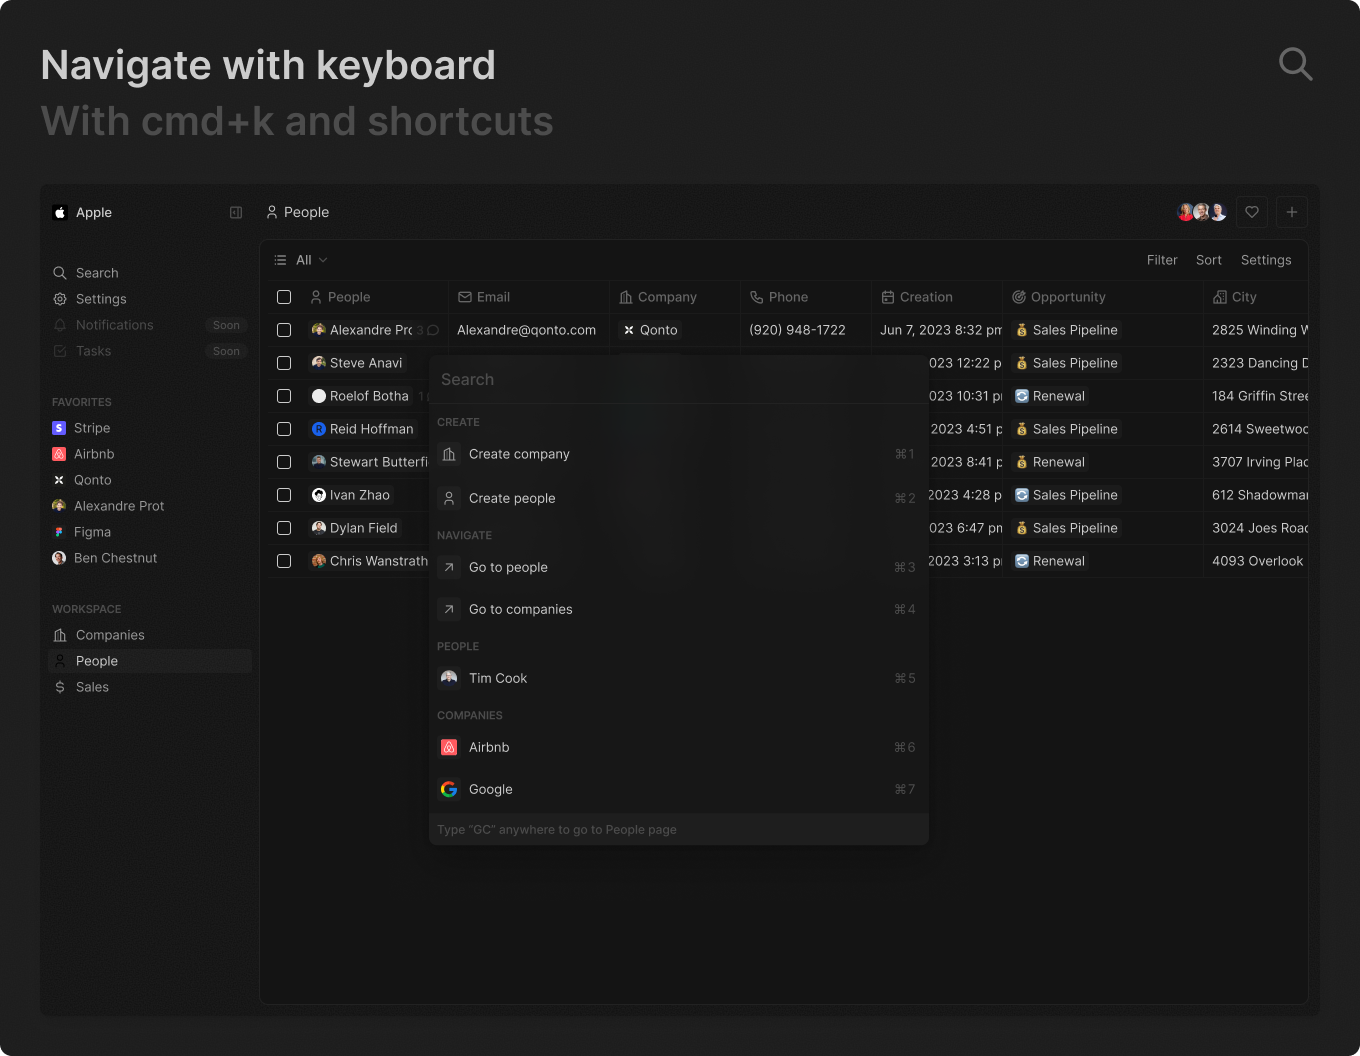Open the Apple workspace switcher
This screenshot has height=1056, width=1360.
coord(84,212)
